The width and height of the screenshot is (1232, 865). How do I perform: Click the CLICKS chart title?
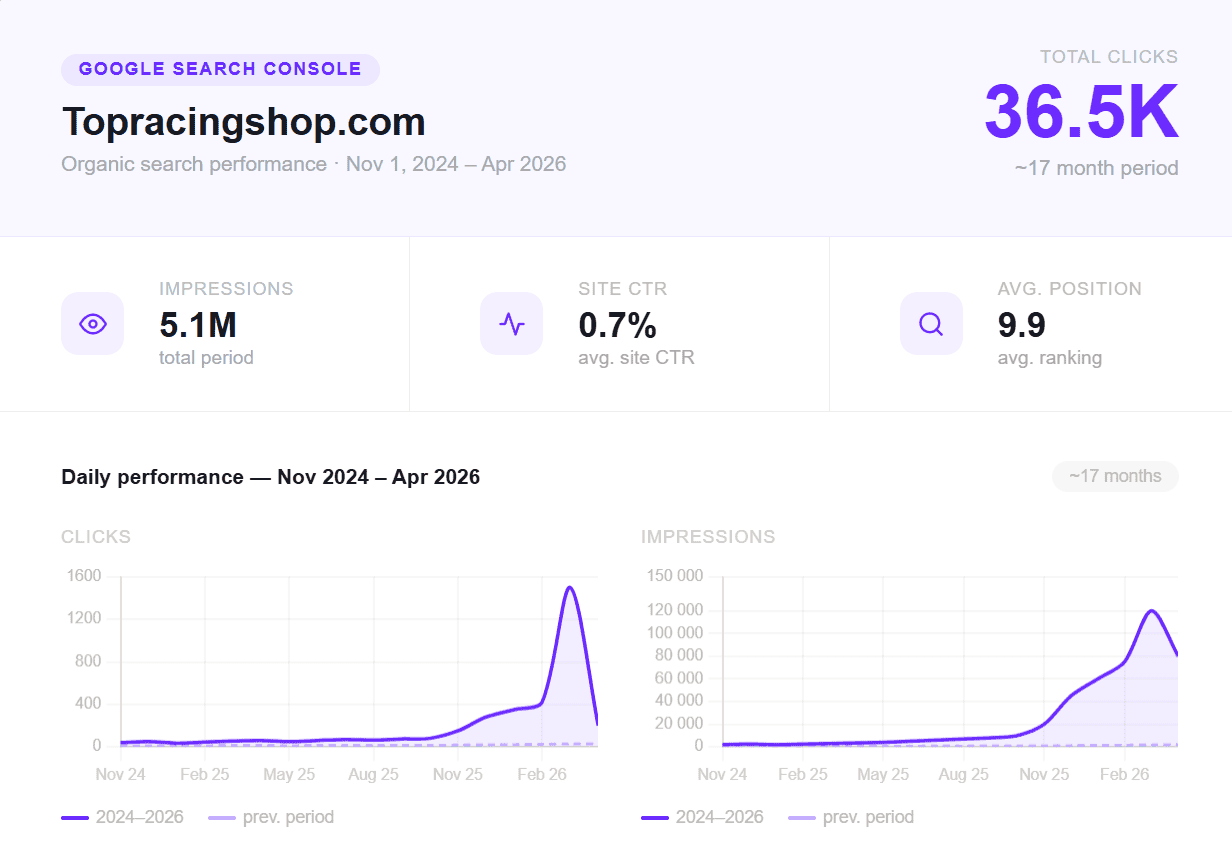pyautogui.click(x=96, y=537)
